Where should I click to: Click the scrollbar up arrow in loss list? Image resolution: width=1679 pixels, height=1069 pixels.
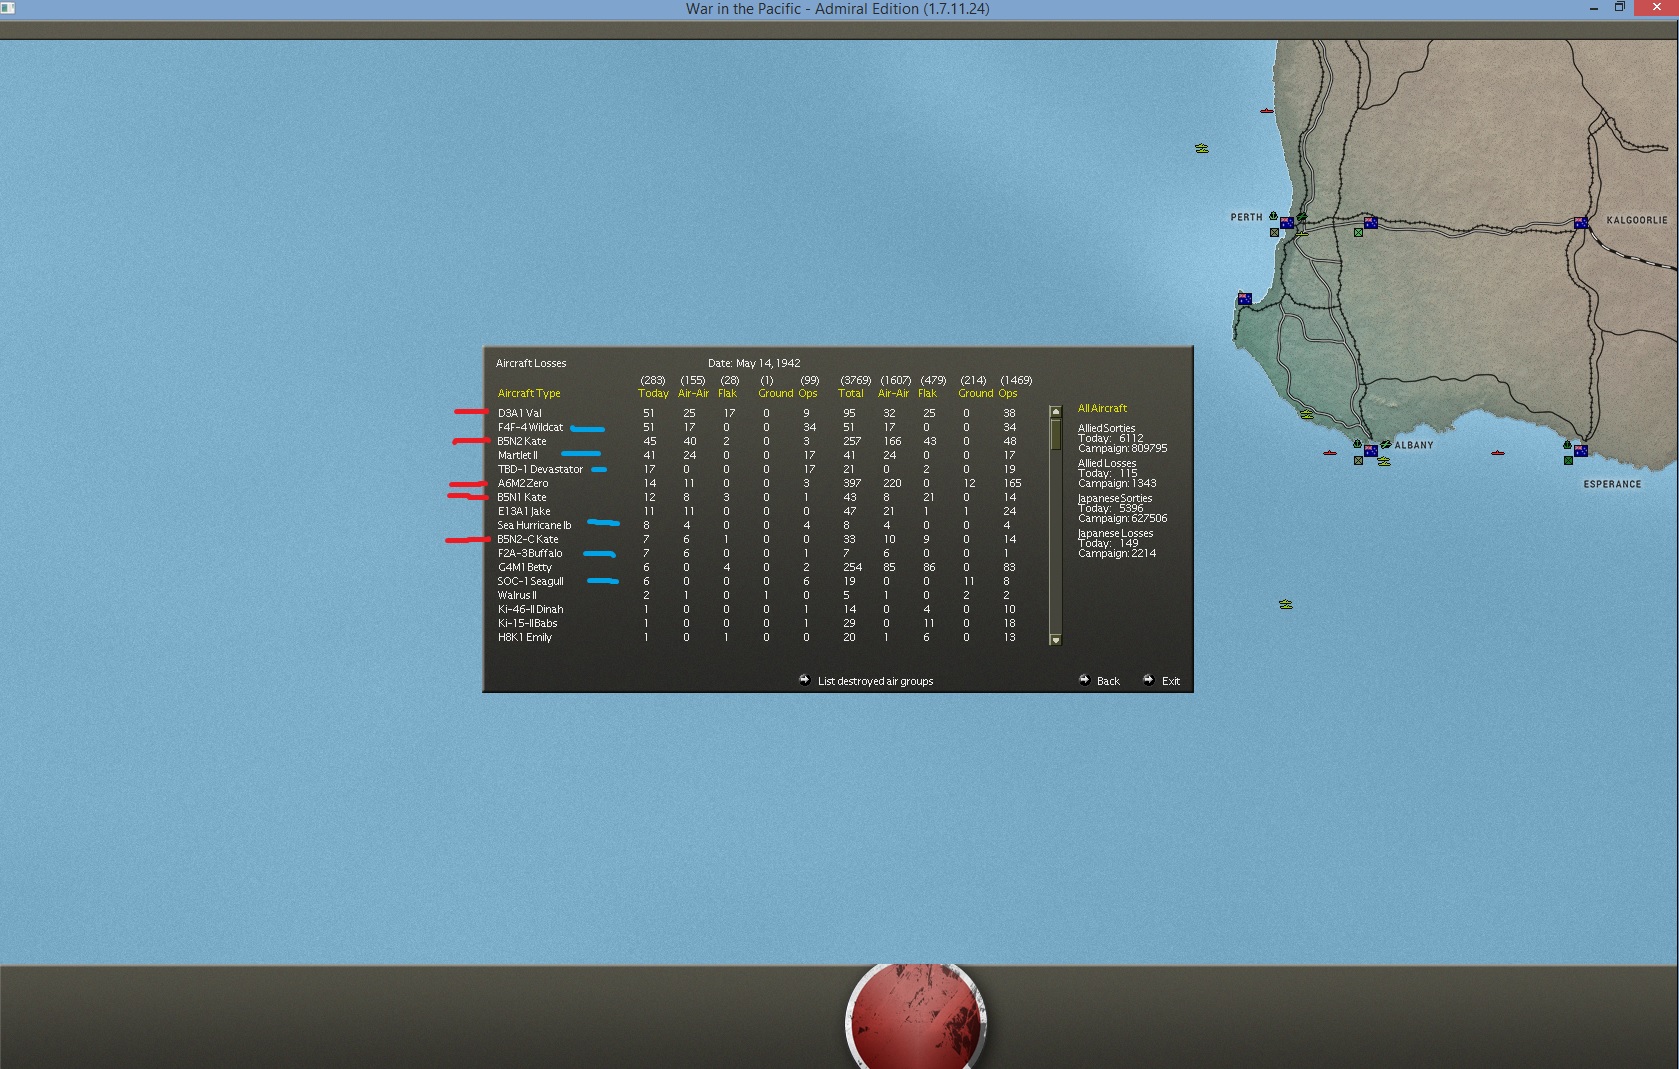[x=1055, y=411]
